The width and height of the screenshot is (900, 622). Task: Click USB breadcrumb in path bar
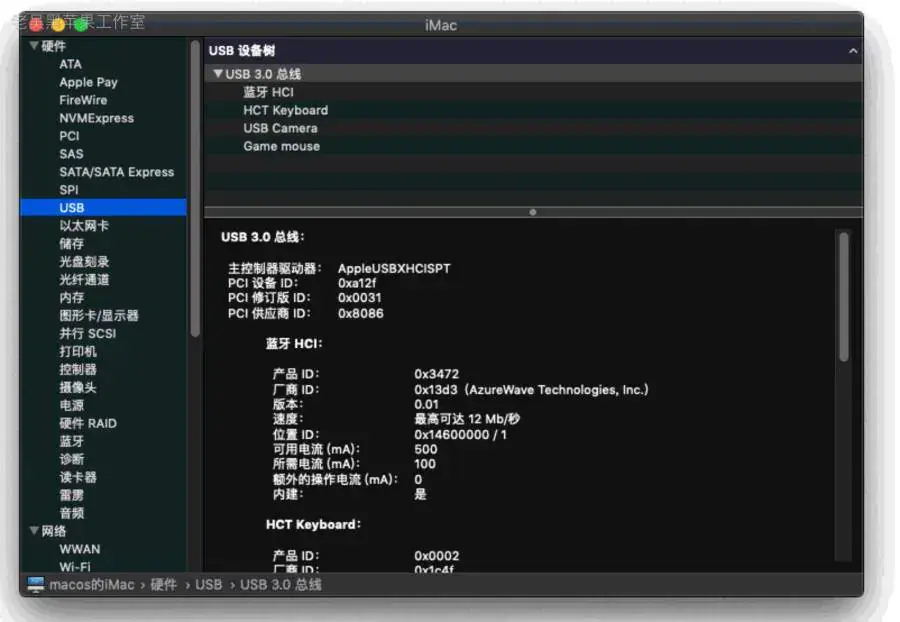[208, 585]
